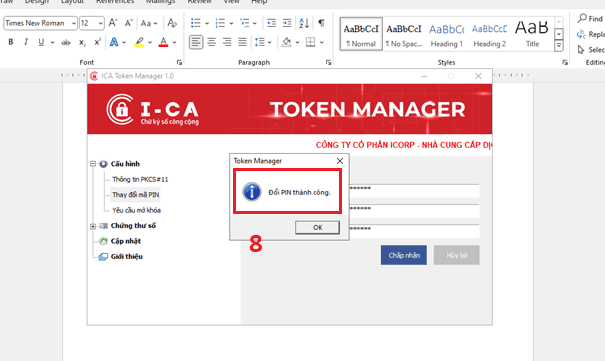
Task: Open the Review ribbon tab
Action: click(x=199, y=2)
